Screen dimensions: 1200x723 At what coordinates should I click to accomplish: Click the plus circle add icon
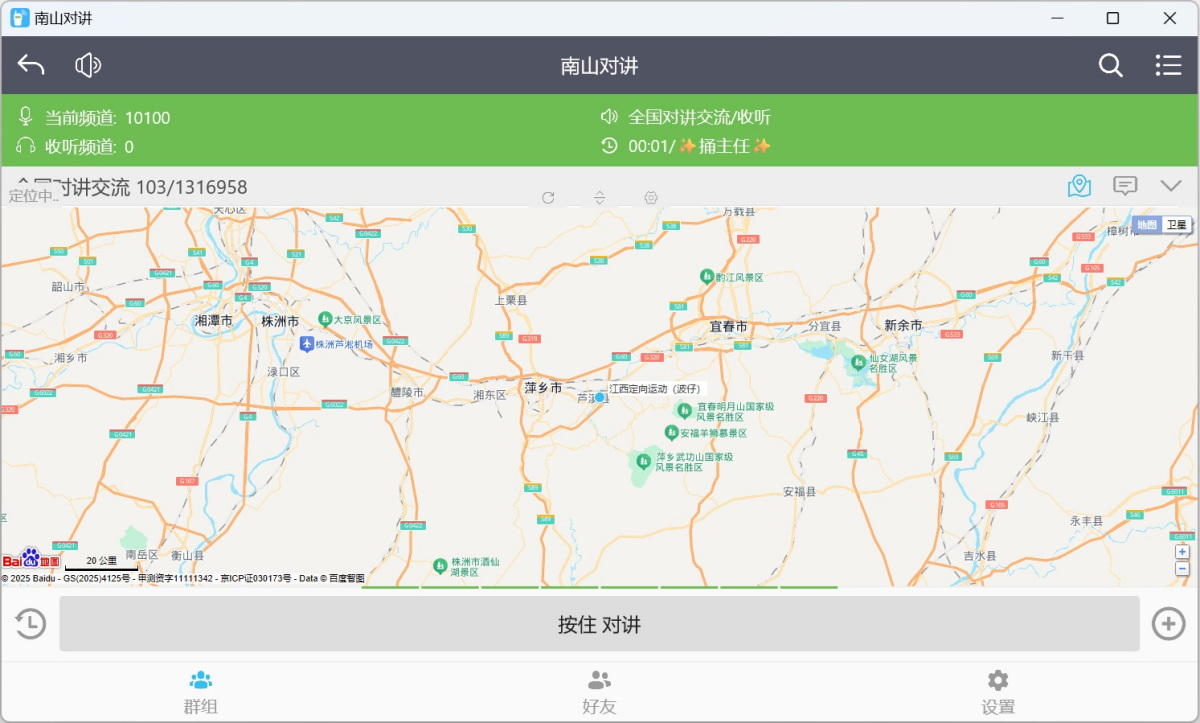tap(1168, 624)
